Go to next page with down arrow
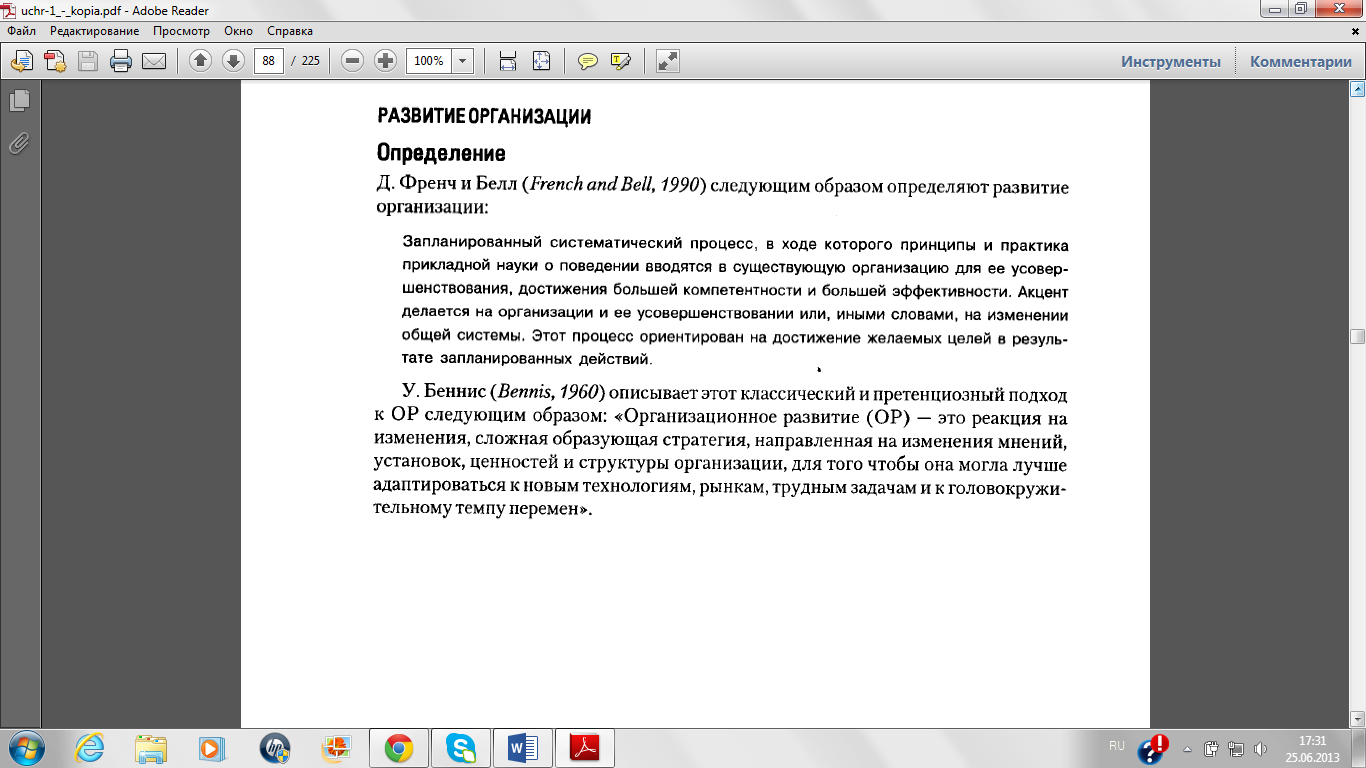This screenshot has height=768, width=1366. 233,61
